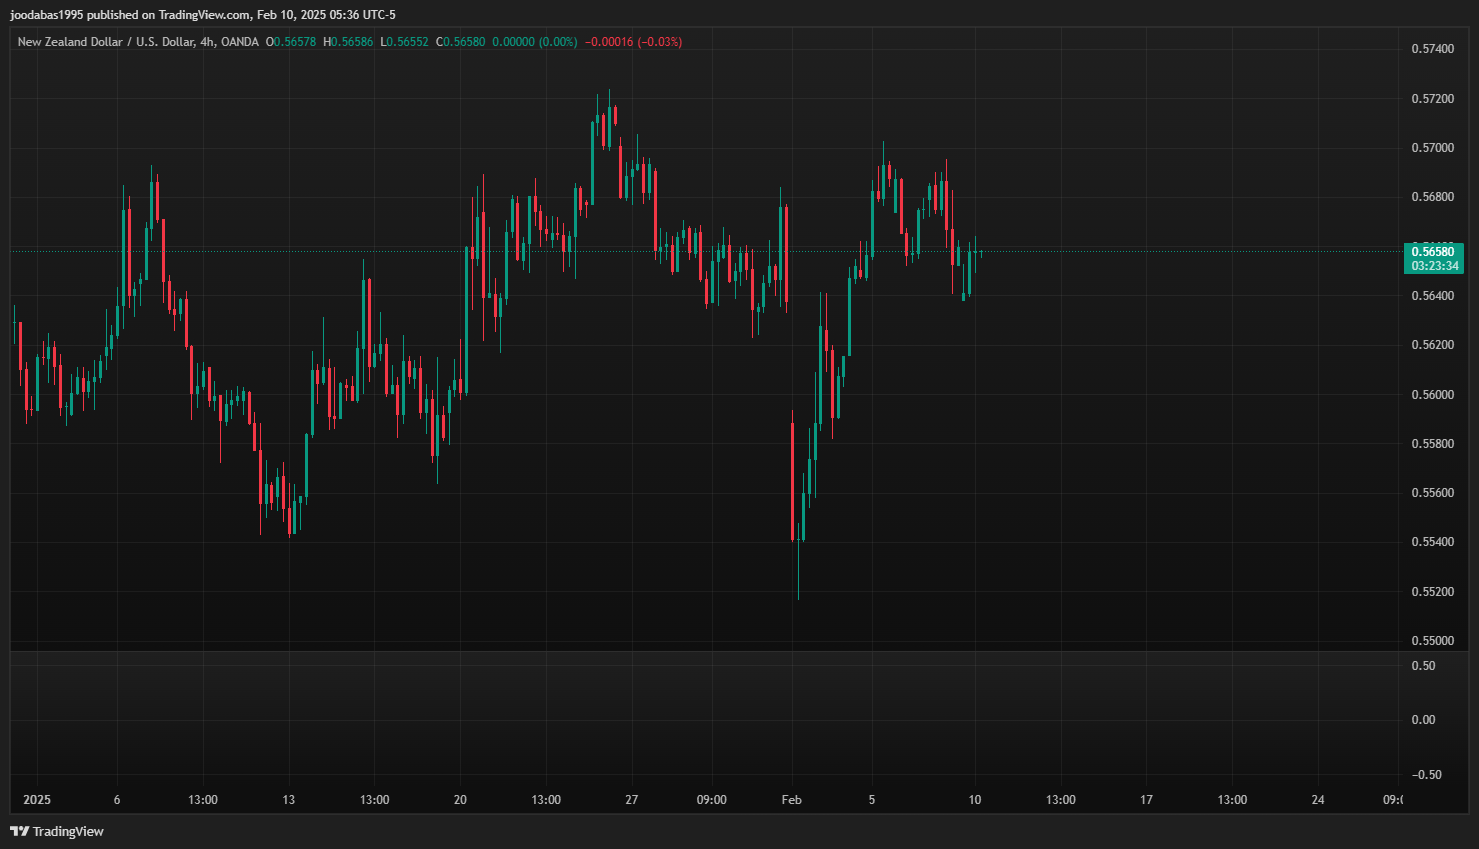
Task: Click the 03:23:34 candle countdown timer
Action: point(1432,266)
